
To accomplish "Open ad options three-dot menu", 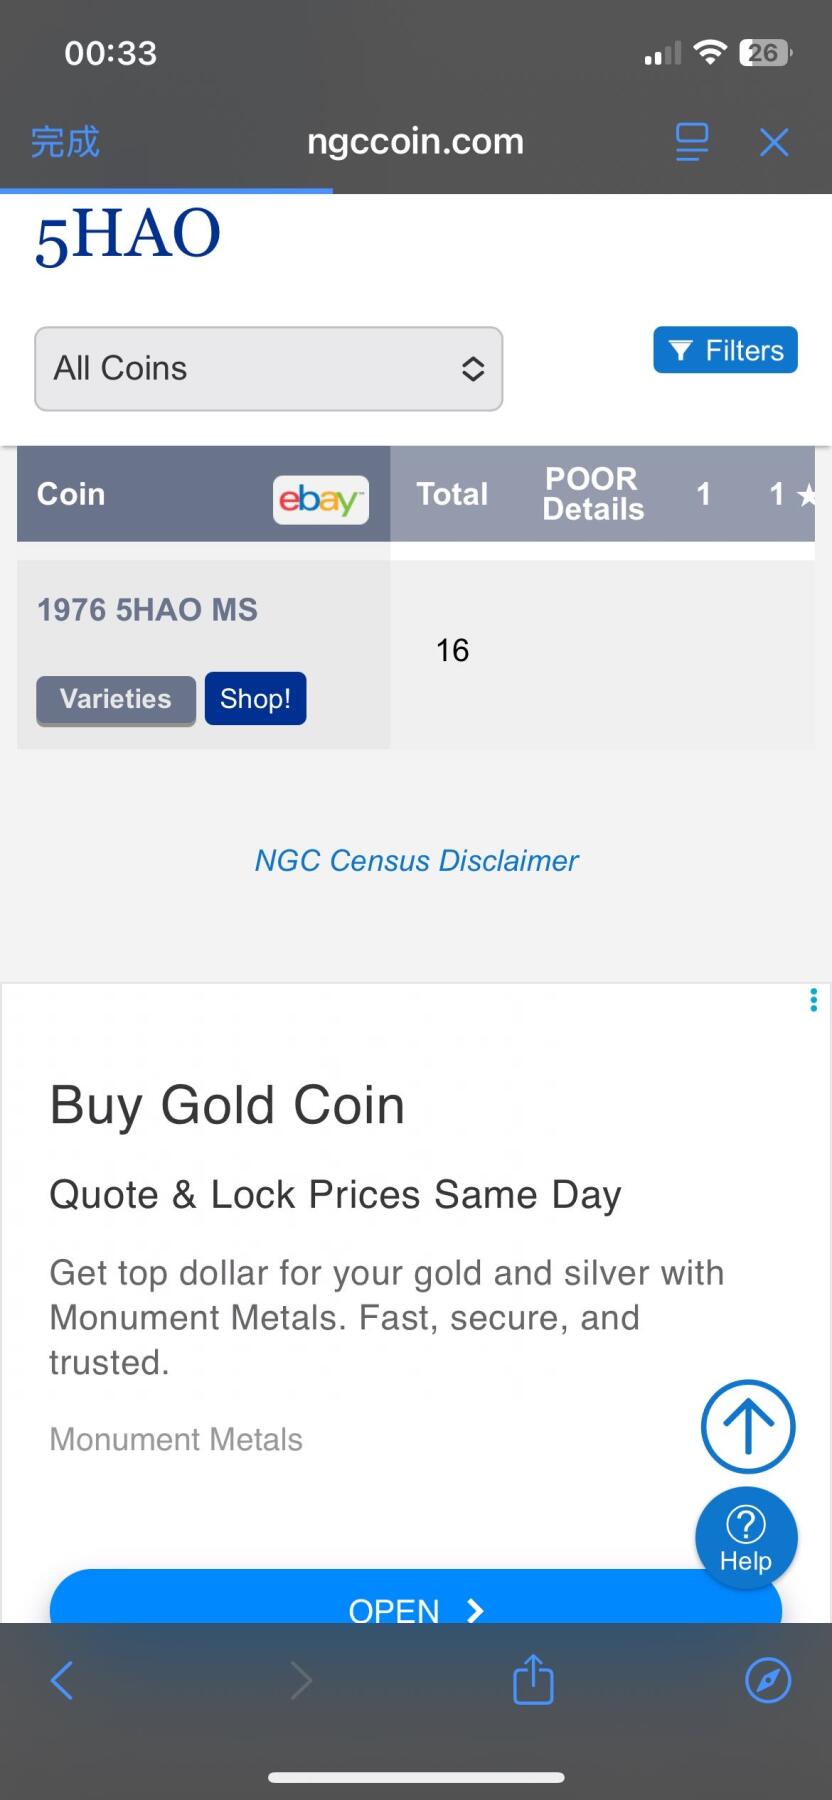I will (813, 1000).
